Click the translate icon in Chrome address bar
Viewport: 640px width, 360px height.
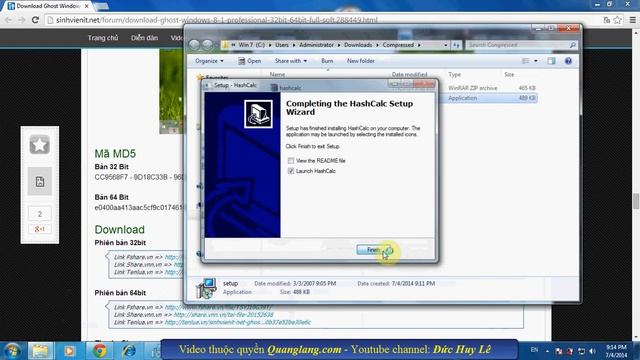607,20
